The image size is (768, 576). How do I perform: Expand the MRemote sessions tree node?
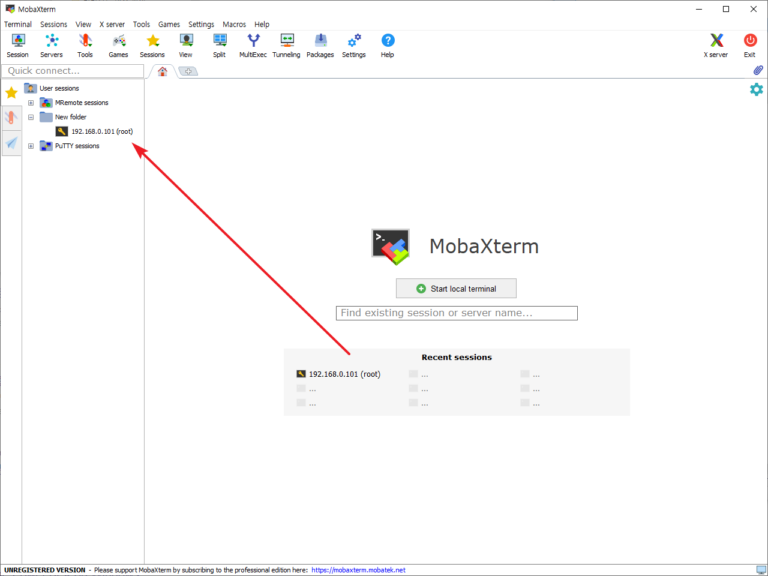(x=31, y=103)
